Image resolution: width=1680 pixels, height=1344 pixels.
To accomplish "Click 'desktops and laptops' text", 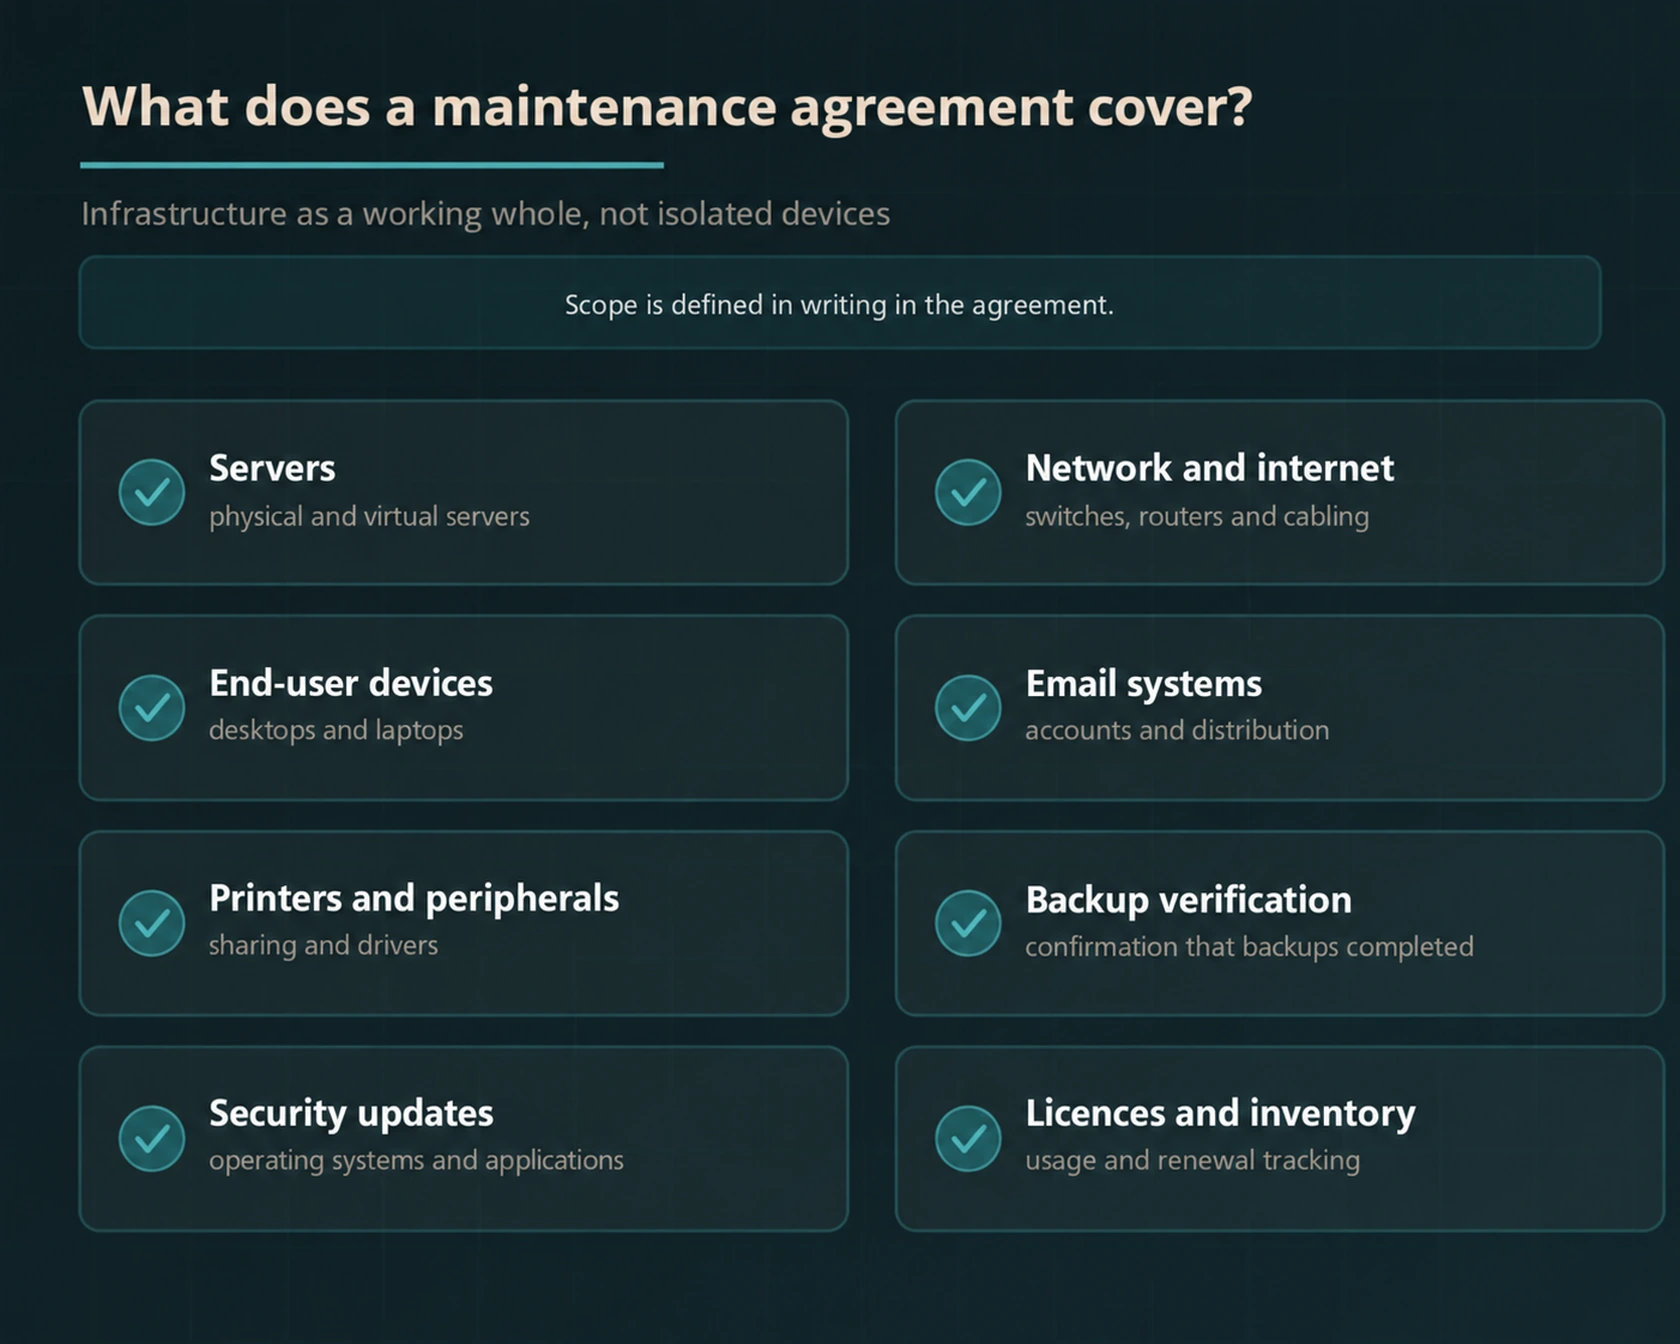I will [x=336, y=731].
